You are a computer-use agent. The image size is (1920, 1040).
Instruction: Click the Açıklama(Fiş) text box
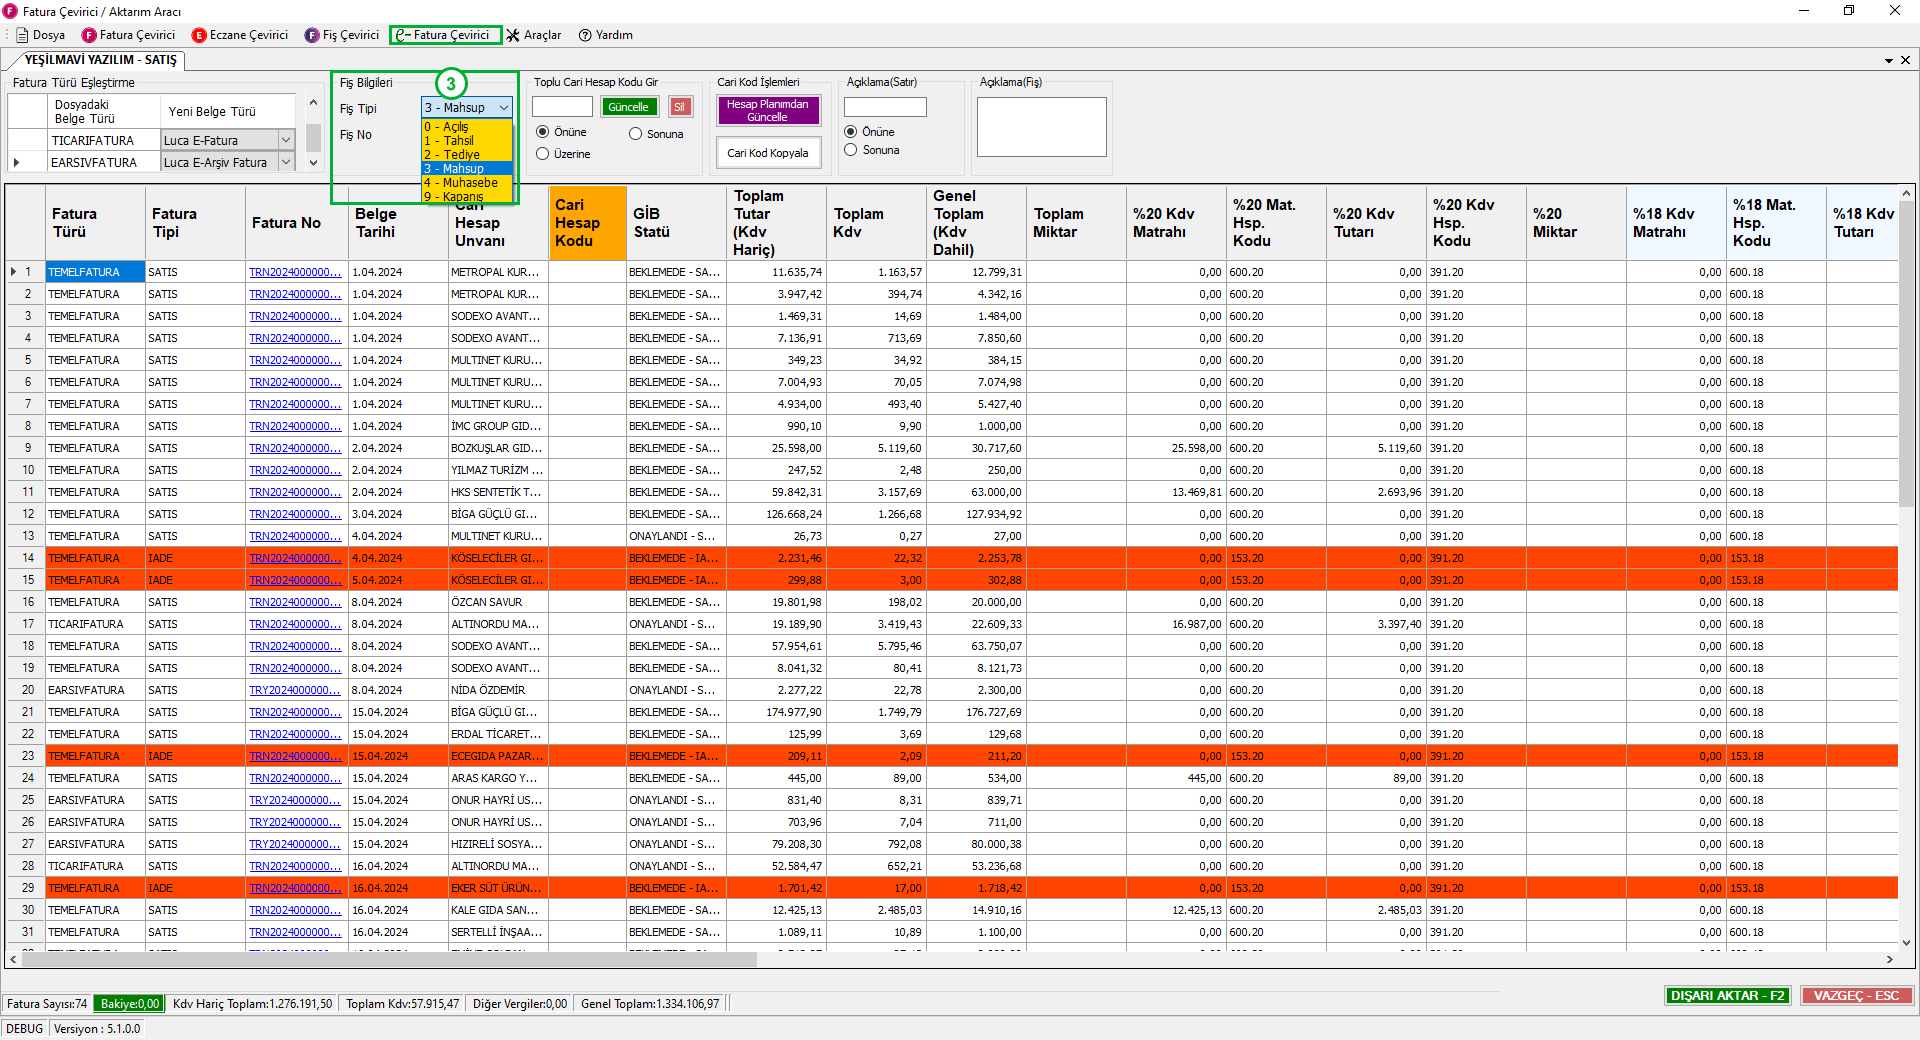1041,127
